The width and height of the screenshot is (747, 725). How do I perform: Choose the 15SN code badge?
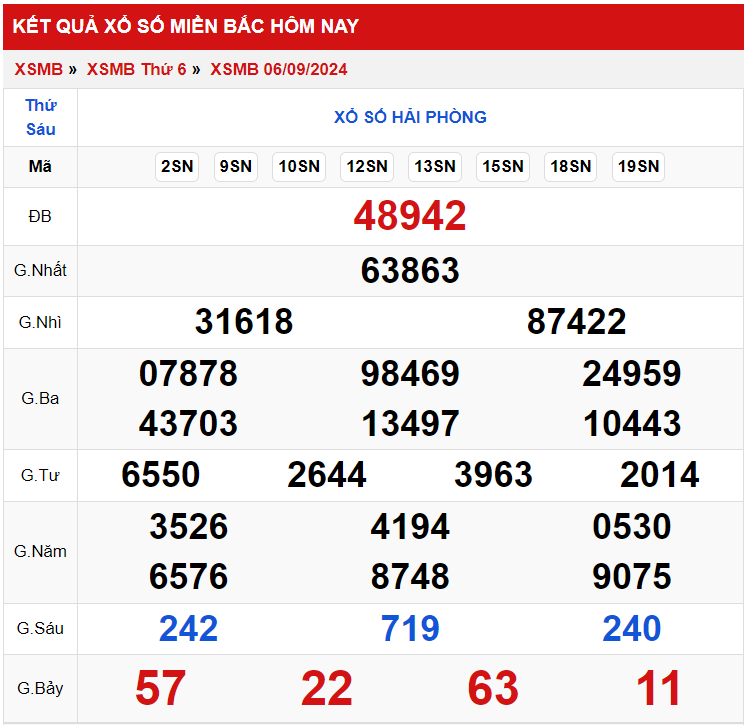point(502,167)
